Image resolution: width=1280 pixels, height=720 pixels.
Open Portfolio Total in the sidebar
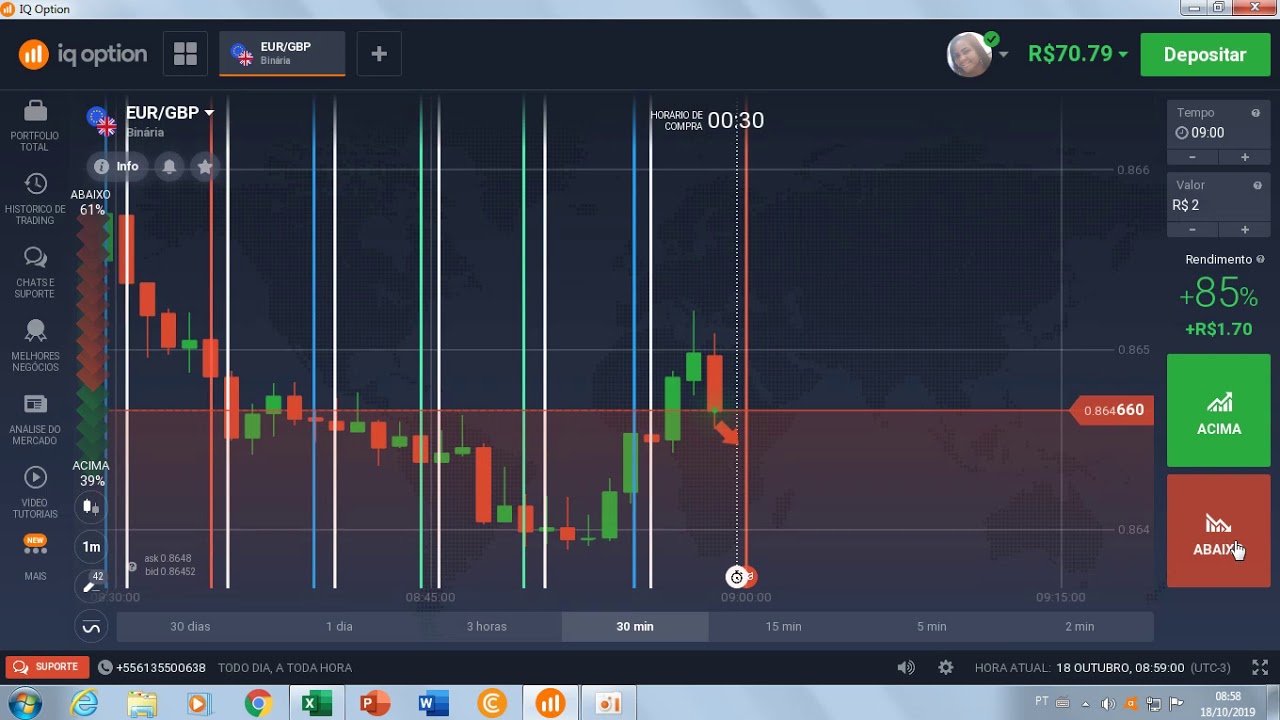[35, 126]
